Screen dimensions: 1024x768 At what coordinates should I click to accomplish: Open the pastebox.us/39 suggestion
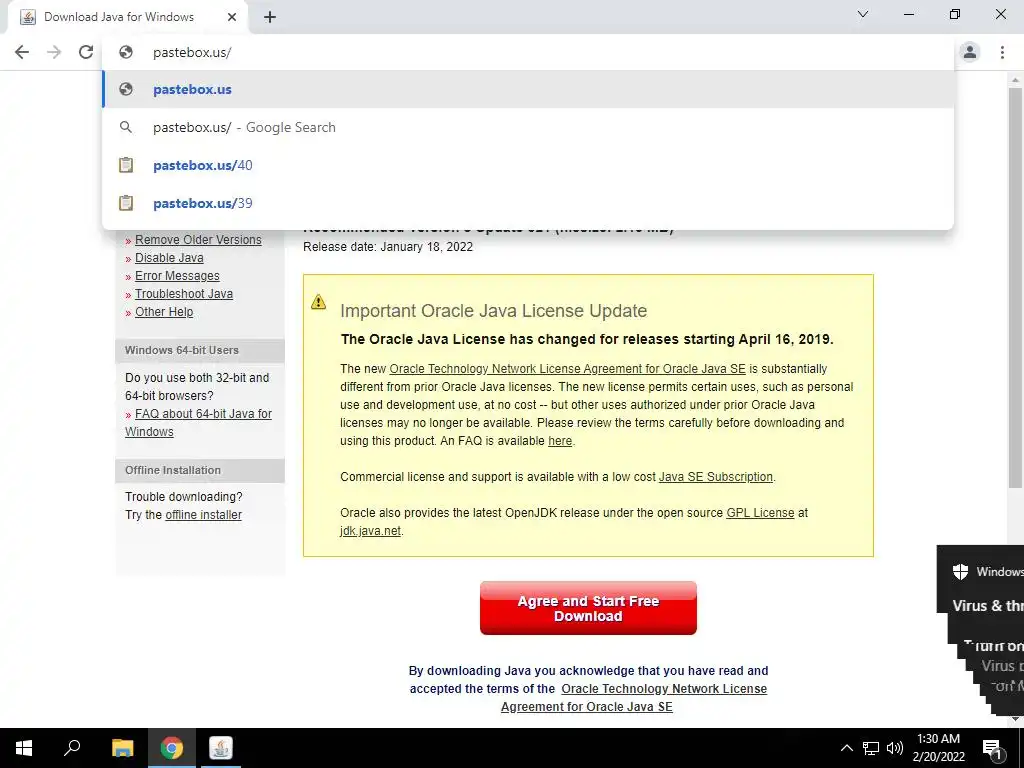(528, 203)
